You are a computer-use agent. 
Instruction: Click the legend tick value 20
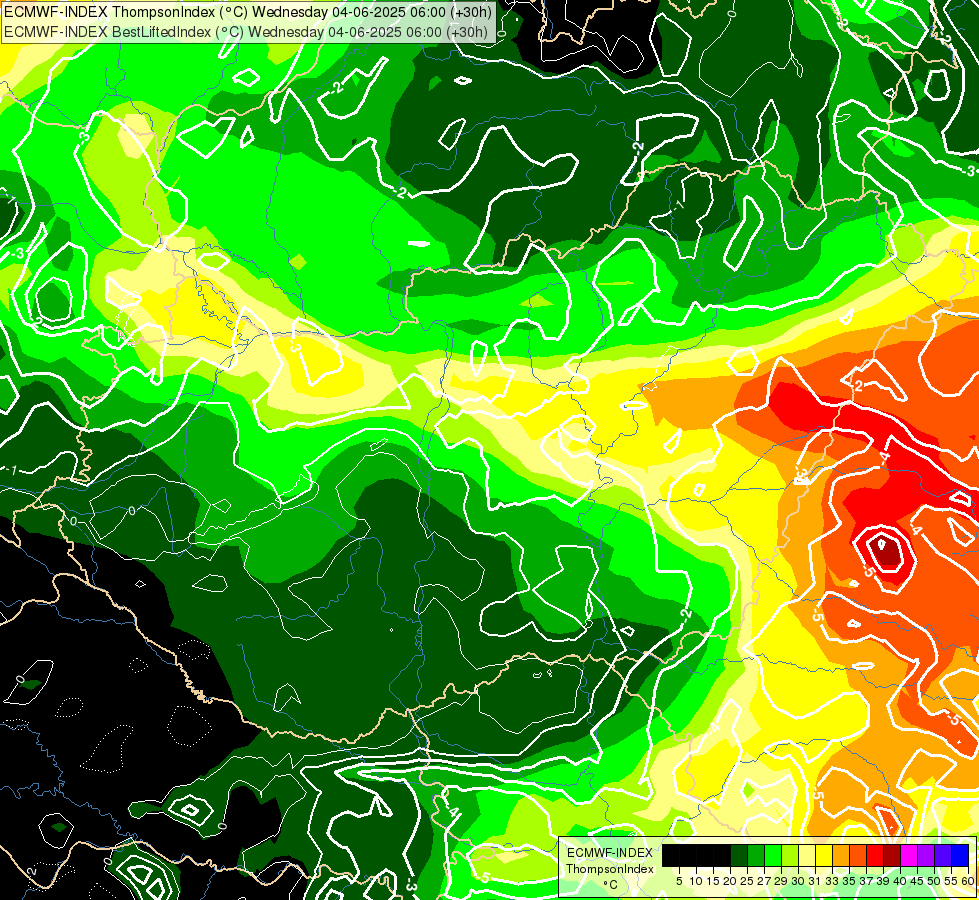pos(731,881)
